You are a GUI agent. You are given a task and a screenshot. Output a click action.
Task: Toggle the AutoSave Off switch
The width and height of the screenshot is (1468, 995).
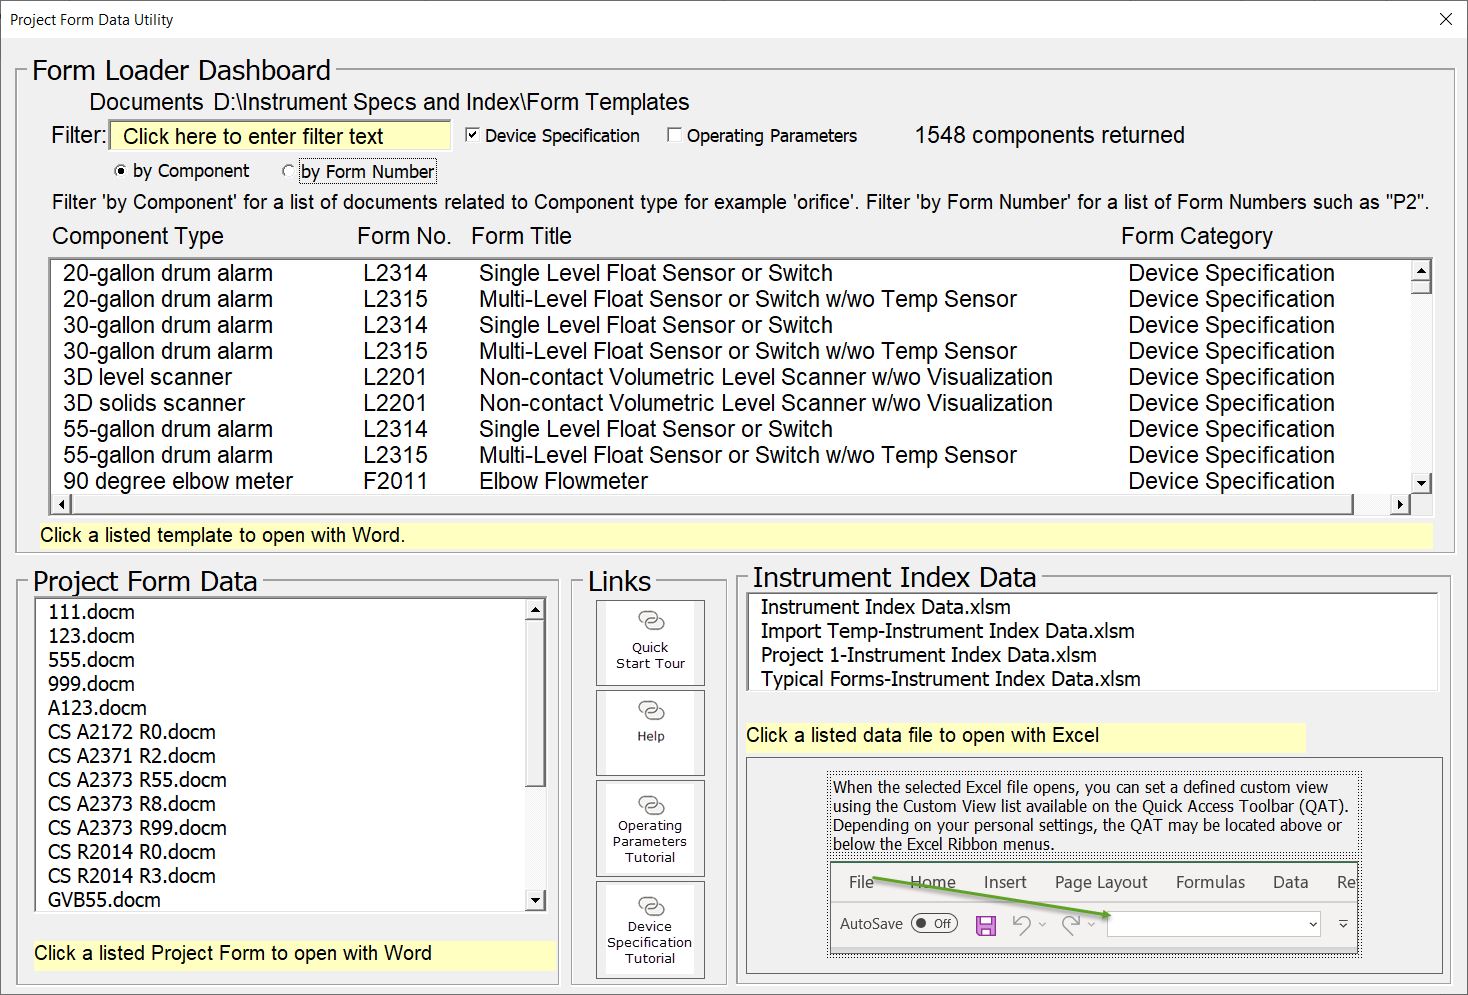[x=934, y=924]
